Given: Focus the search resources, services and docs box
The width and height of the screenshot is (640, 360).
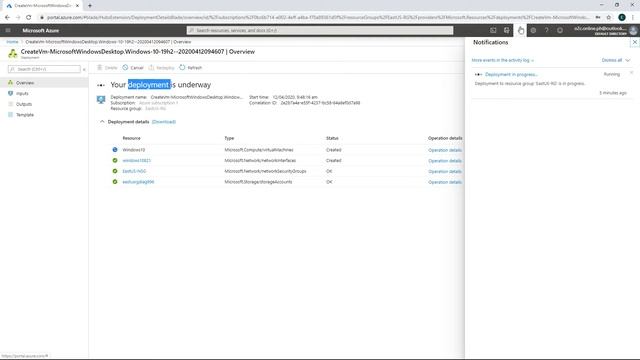Looking at the screenshot, I should pyautogui.click(x=320, y=30).
